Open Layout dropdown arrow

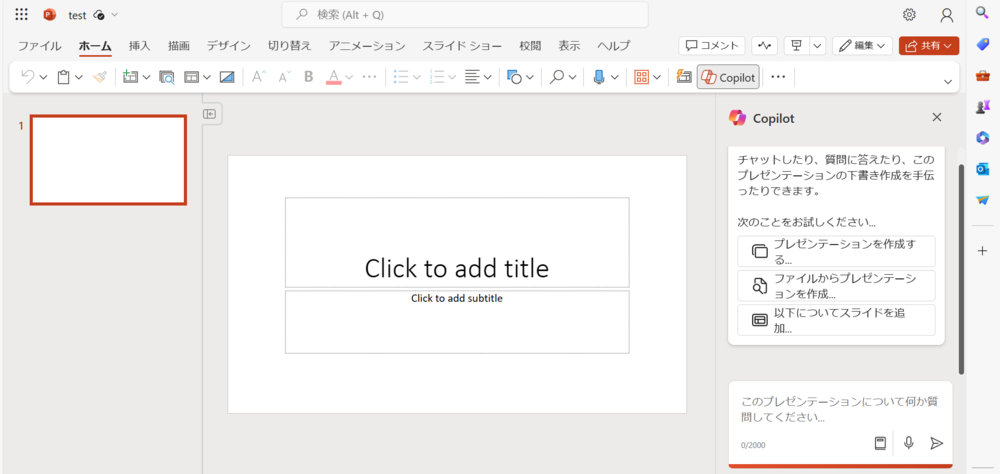[208, 78]
